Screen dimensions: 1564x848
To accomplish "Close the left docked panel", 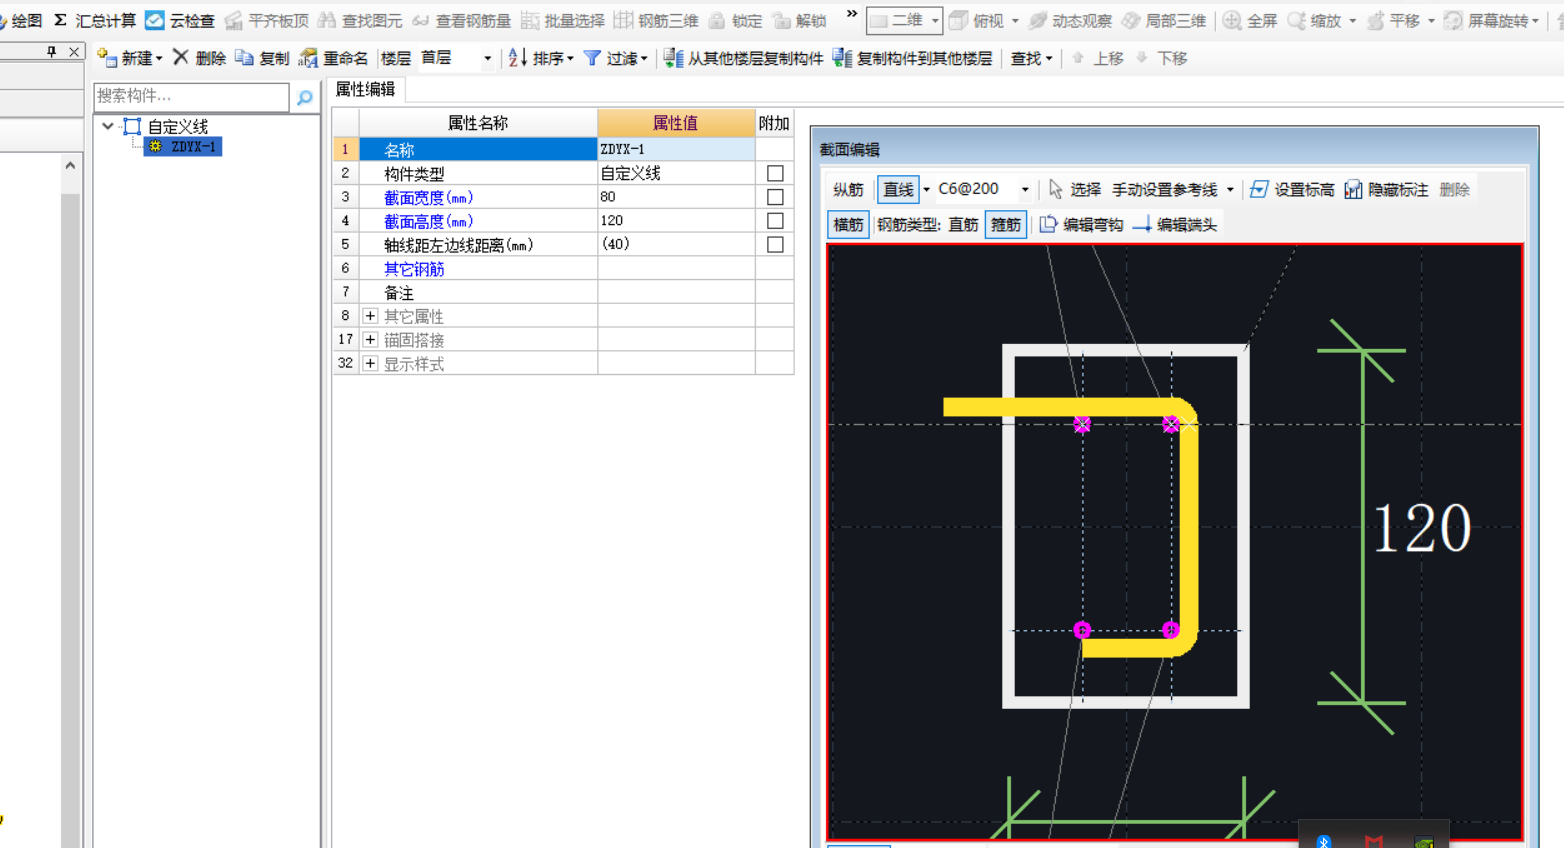I will (x=74, y=51).
